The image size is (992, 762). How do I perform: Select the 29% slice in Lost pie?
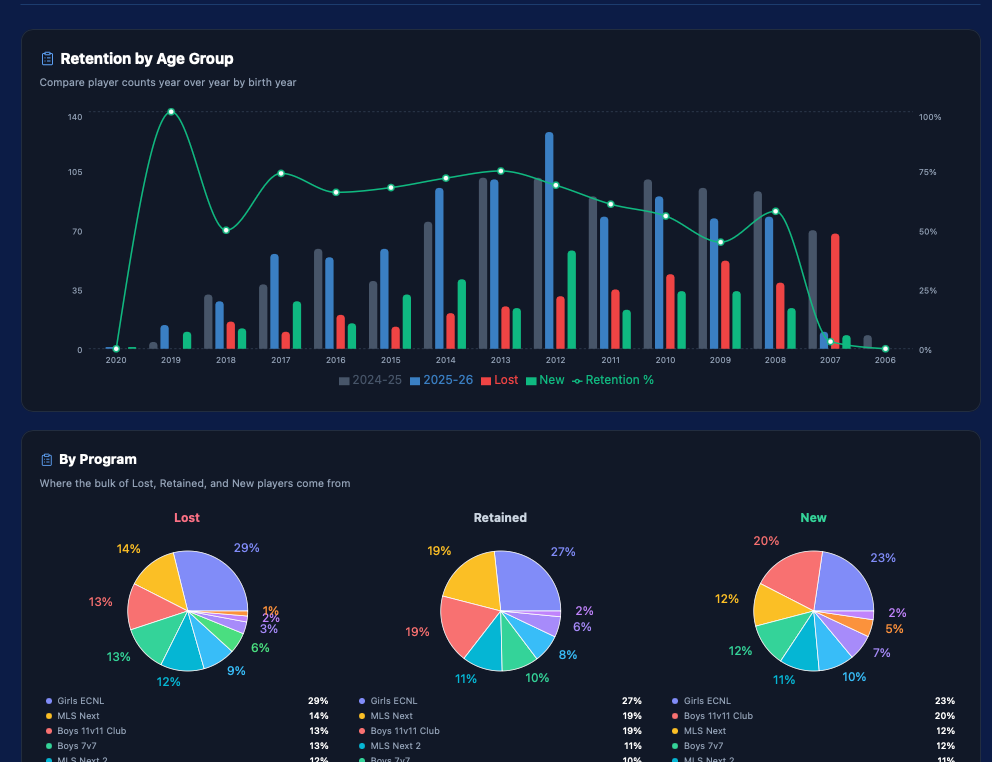click(x=212, y=579)
